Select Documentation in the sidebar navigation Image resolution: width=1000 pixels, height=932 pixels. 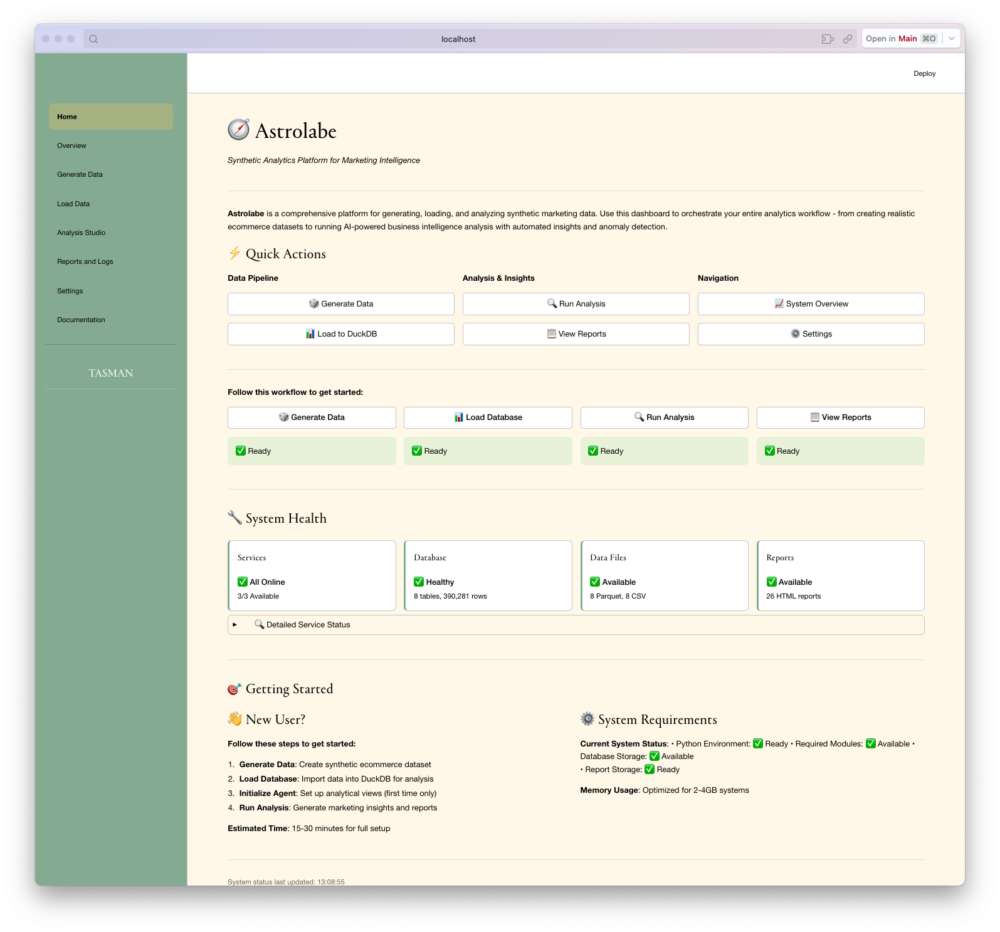(x=80, y=319)
